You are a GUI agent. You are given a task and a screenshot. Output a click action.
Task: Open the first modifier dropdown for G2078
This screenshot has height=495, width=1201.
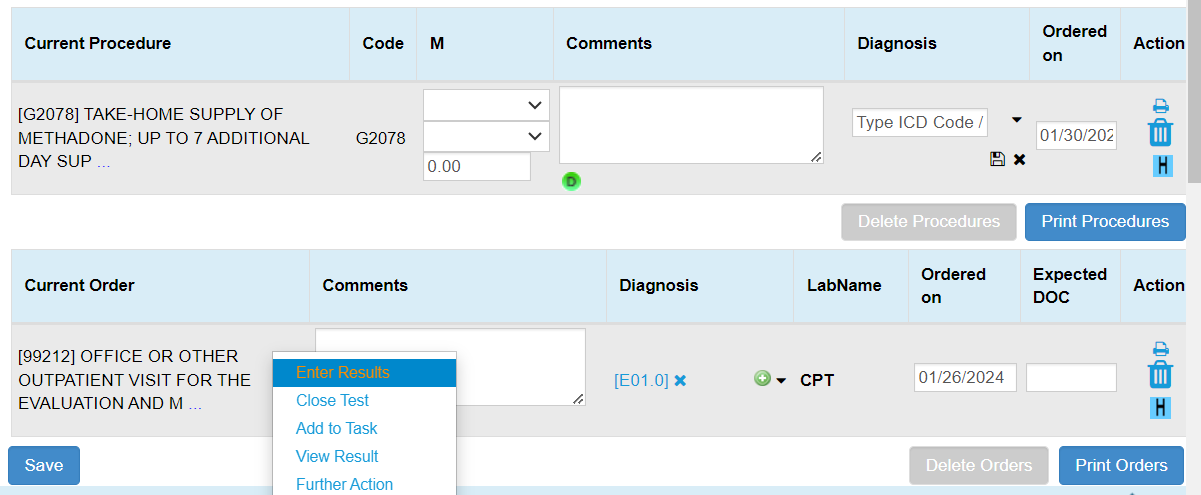coord(486,105)
